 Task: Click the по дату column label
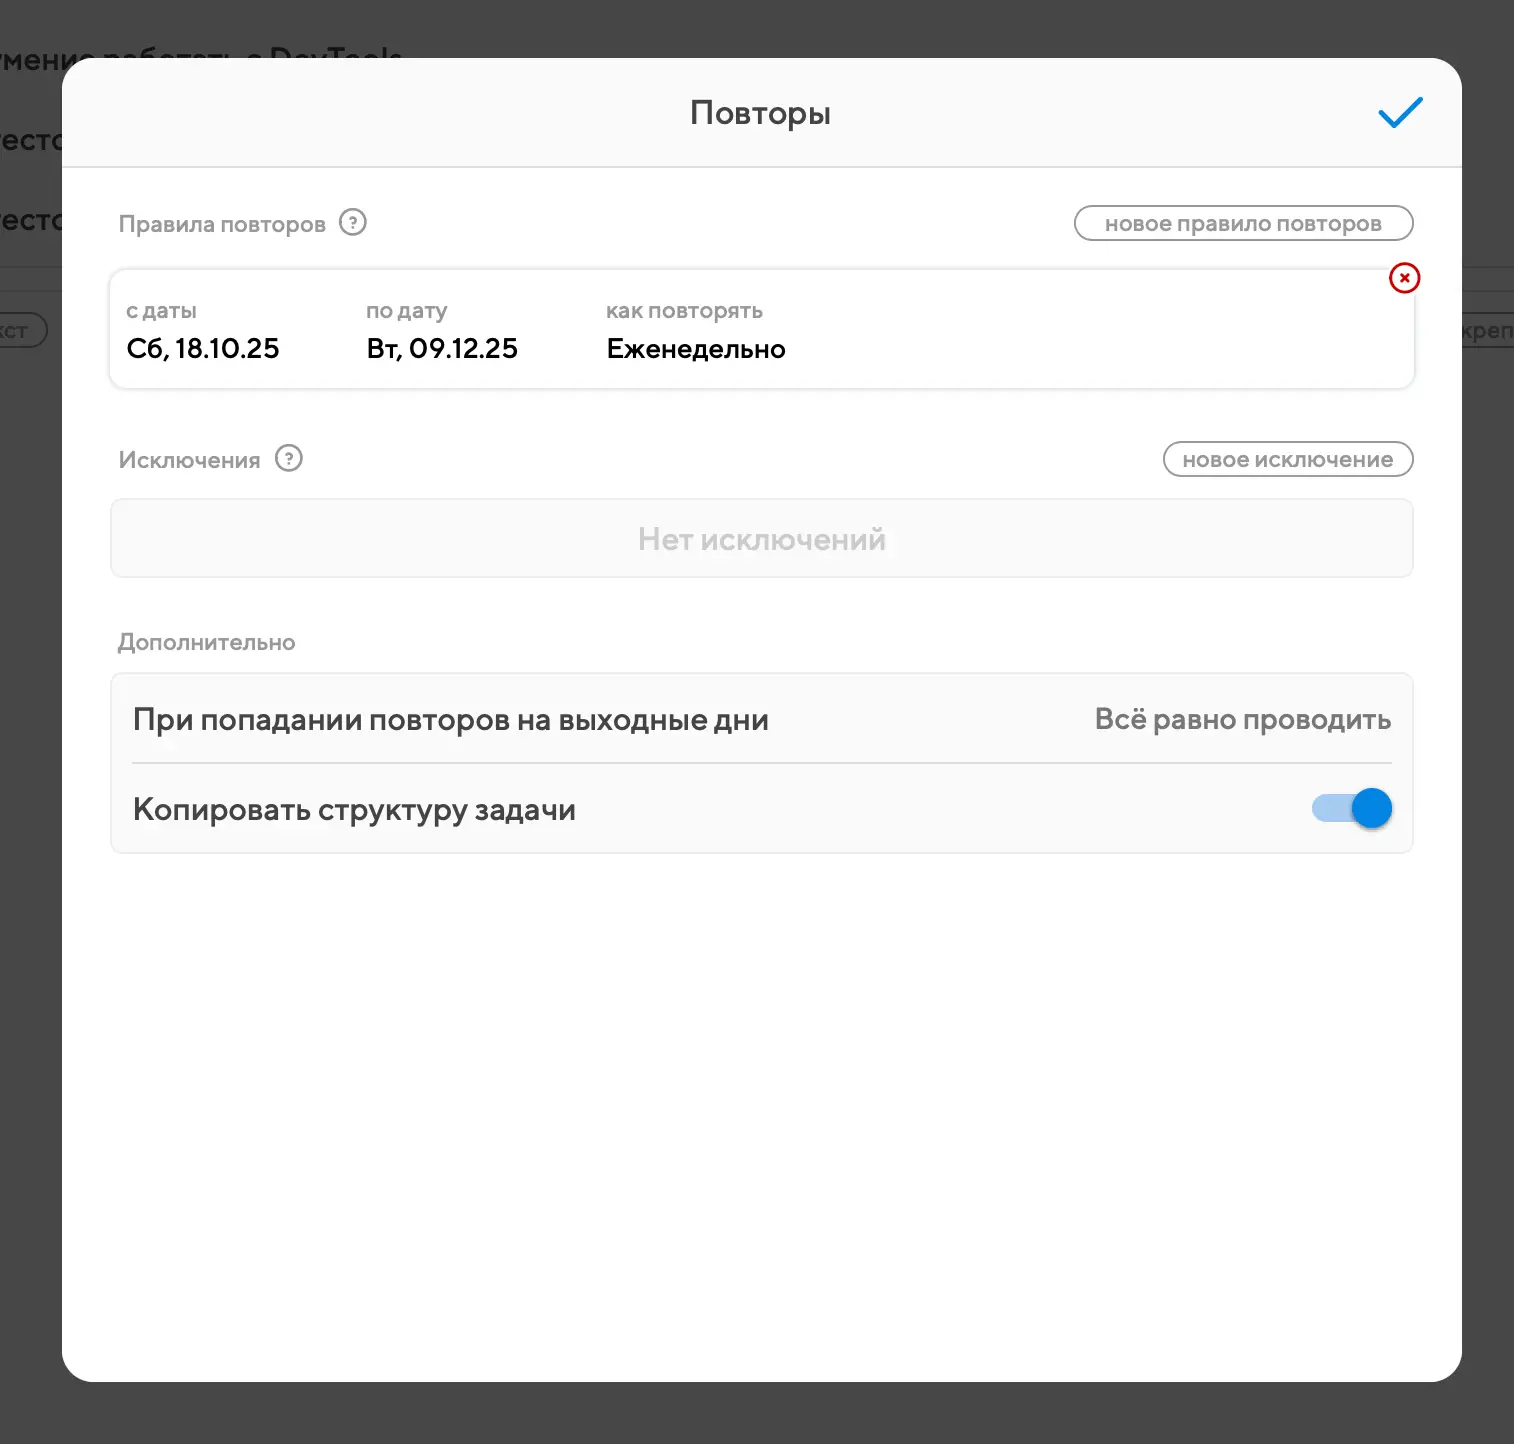pos(406,311)
